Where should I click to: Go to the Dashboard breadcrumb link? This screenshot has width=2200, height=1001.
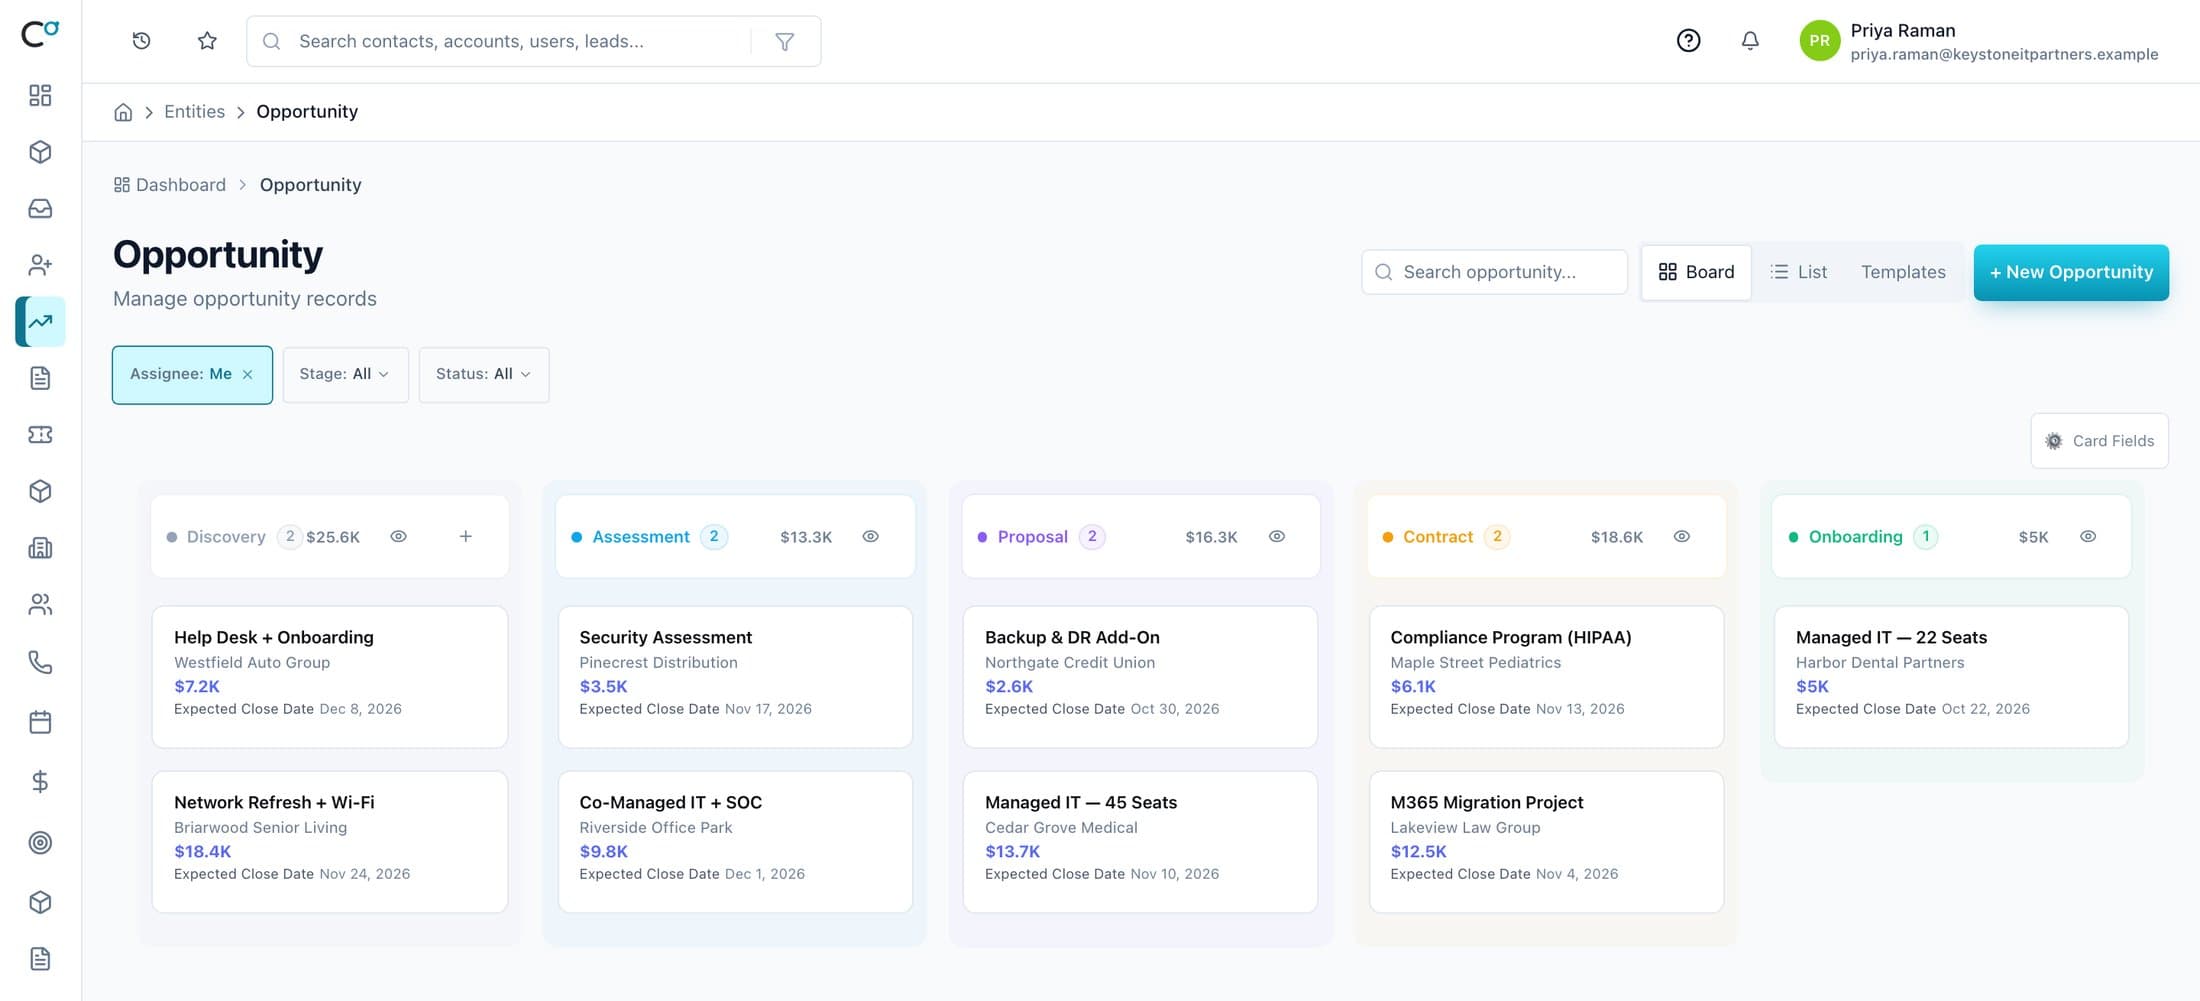170,185
